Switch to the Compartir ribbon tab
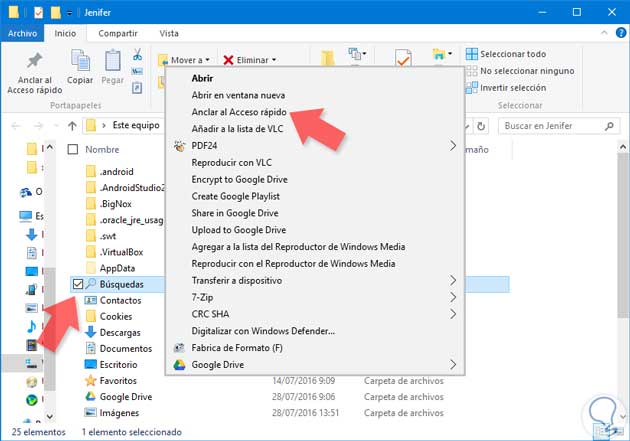 tap(118, 33)
